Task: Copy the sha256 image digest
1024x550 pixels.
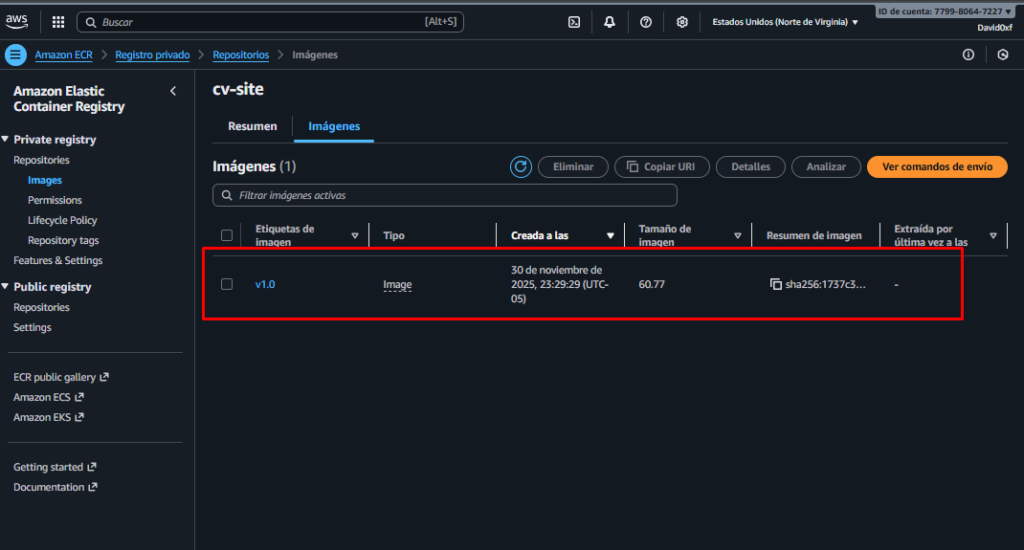Action: (776, 284)
